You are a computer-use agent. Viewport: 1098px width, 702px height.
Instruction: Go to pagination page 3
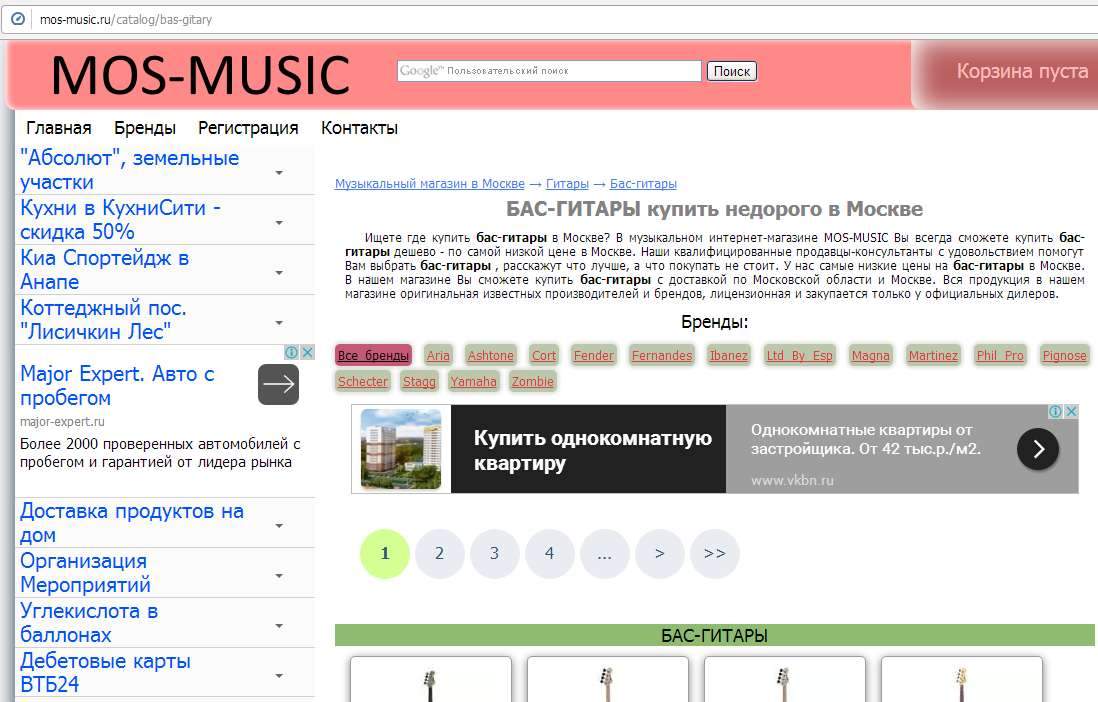(x=494, y=553)
